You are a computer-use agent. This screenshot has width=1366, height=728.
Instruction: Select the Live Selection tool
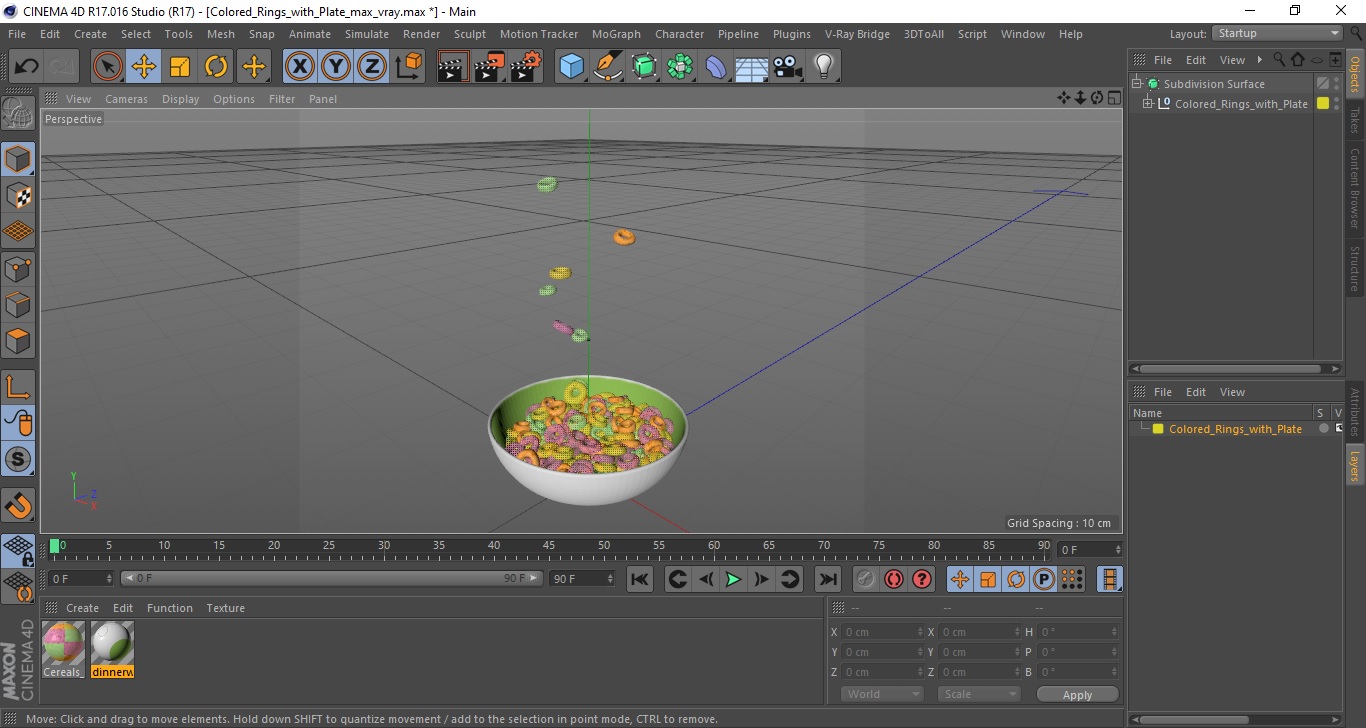point(108,67)
